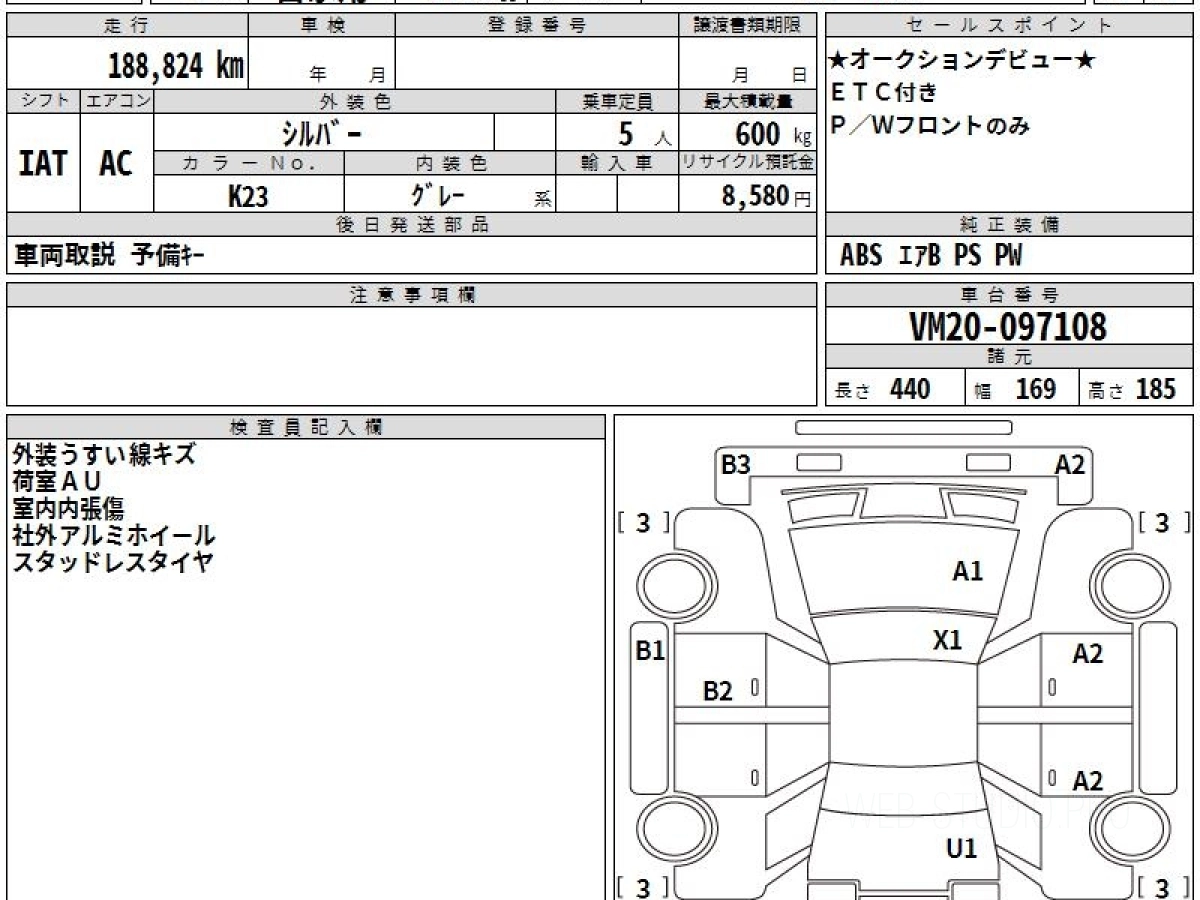This screenshot has width=1200, height=900.
Task: Select the 外装色 header
Action: 355,101
